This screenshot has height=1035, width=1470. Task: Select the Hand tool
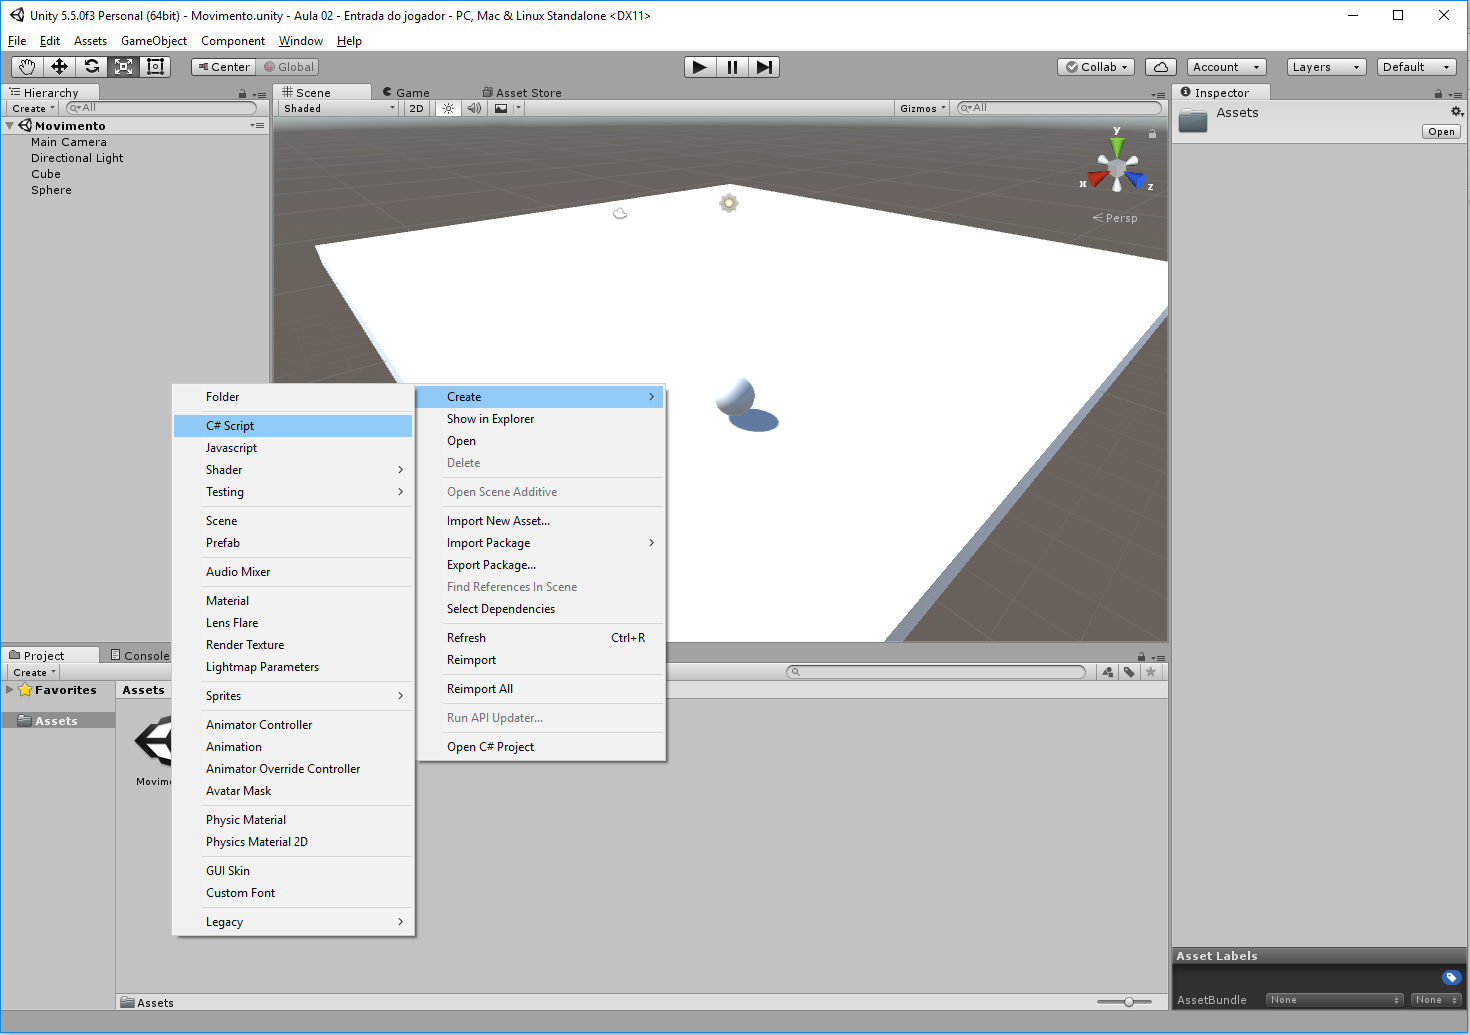point(27,67)
